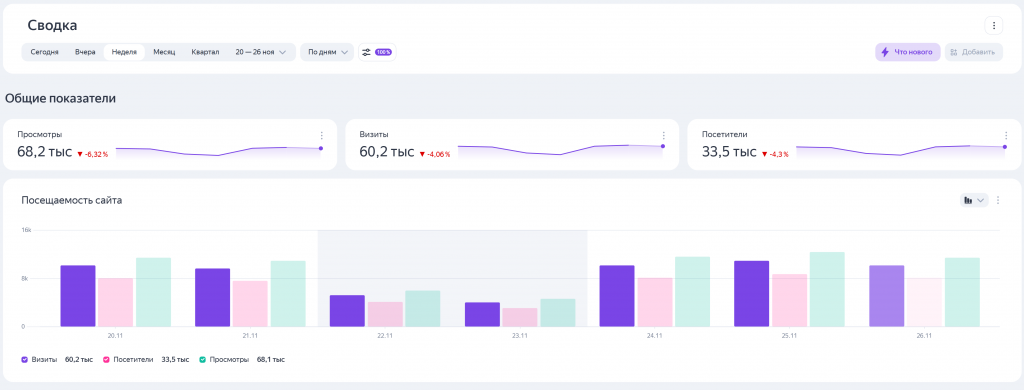Open the Визиты card three-dot menu

click(x=664, y=136)
